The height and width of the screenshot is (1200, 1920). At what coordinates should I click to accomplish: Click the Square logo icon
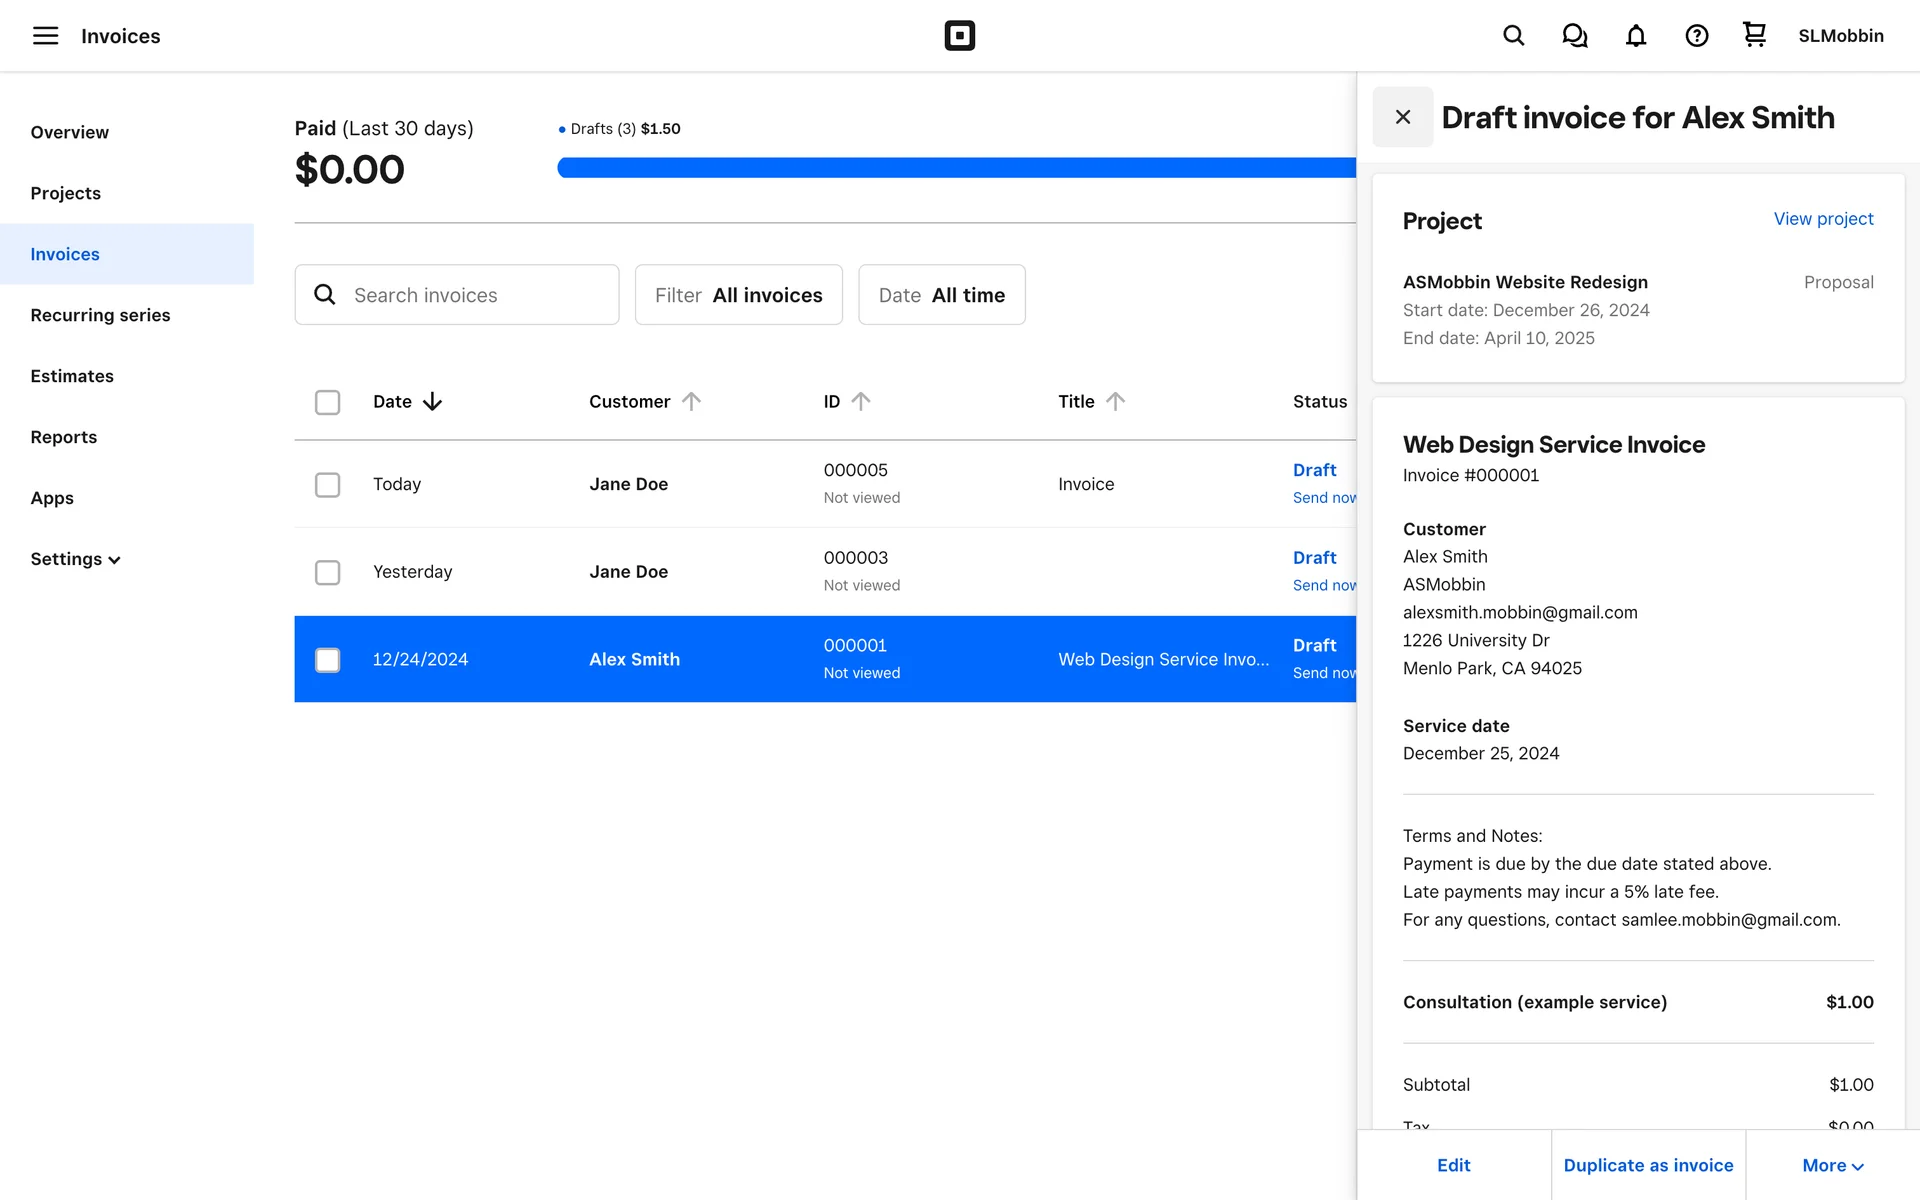[959, 36]
